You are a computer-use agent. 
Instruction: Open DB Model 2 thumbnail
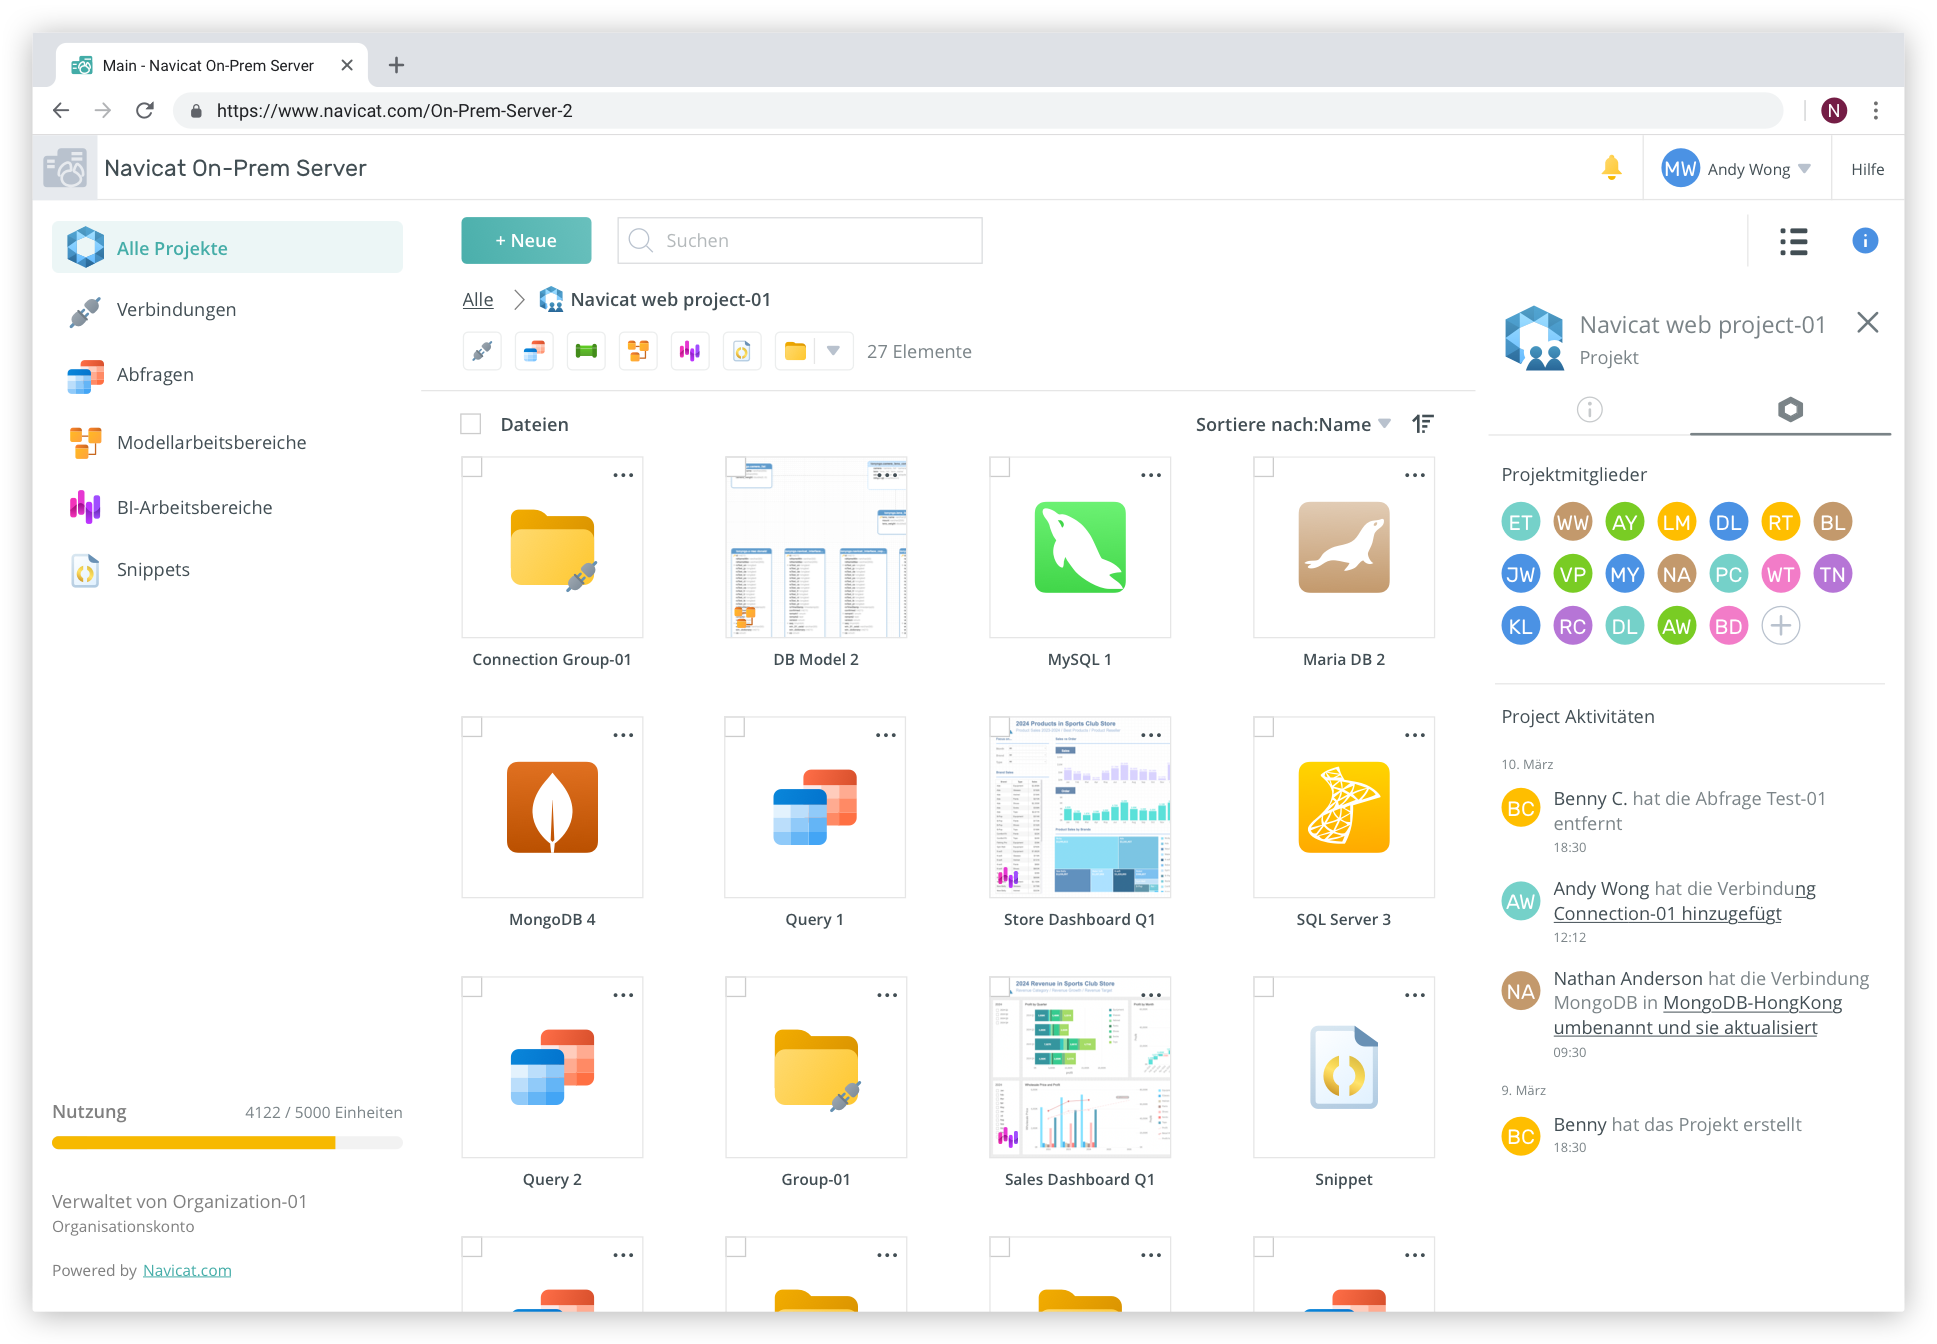click(816, 547)
